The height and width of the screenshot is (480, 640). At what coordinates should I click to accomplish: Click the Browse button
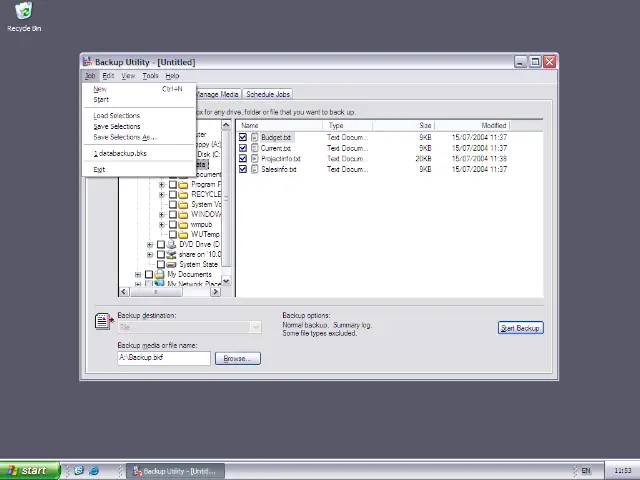click(x=238, y=358)
